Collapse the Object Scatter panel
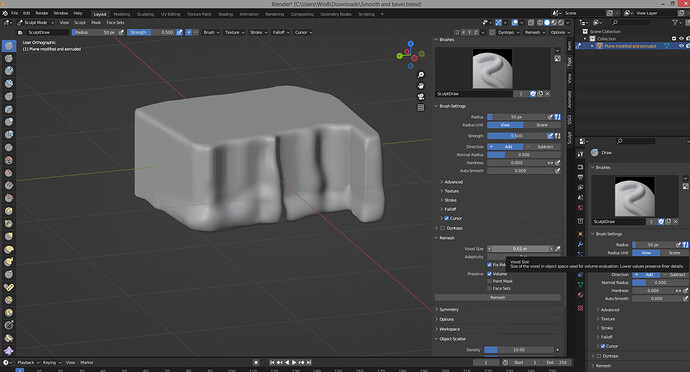This screenshot has height=372, width=690. [x=451, y=339]
